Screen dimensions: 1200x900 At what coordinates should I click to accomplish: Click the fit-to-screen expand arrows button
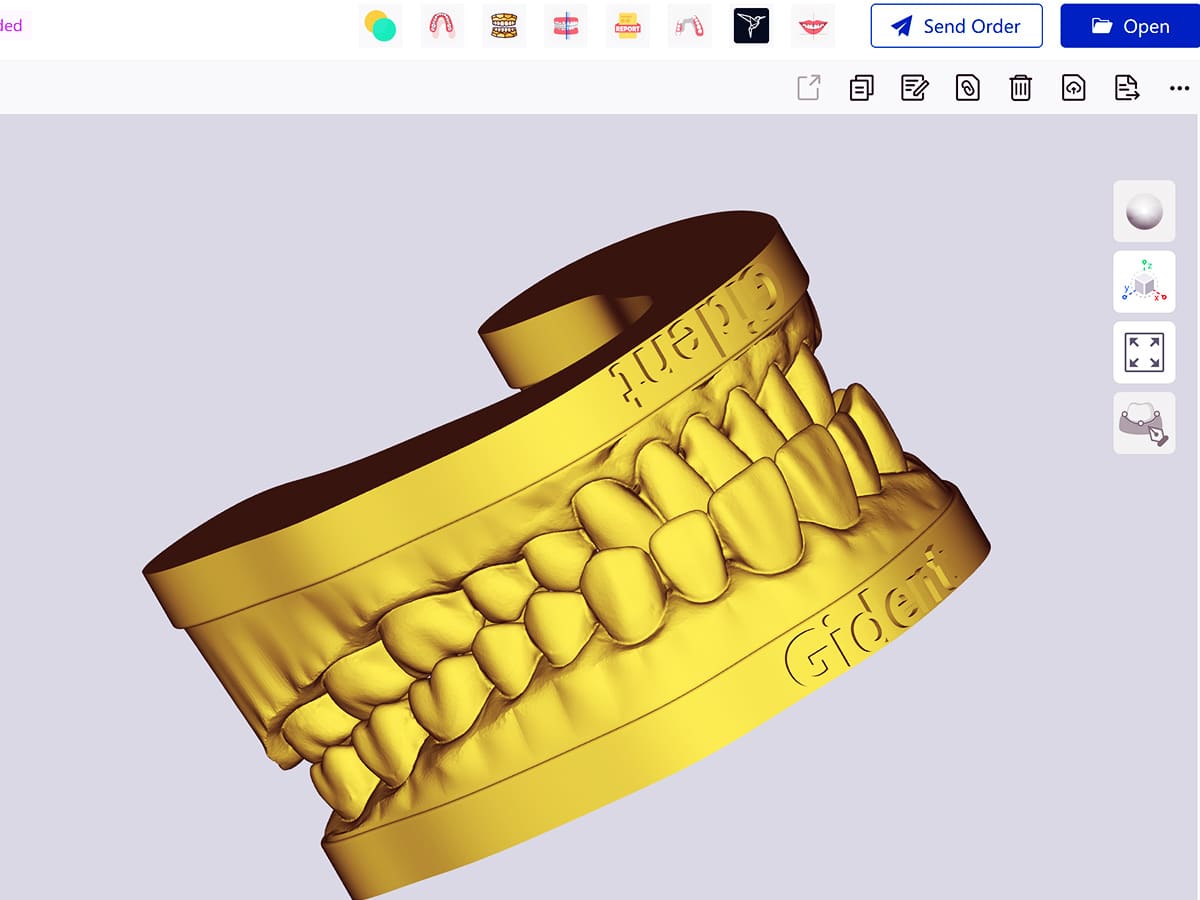pyautogui.click(x=1144, y=353)
